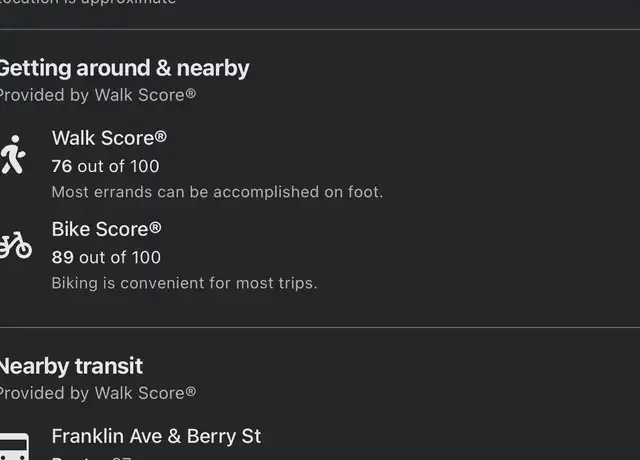Open the Bike Score® label
The image size is (640, 460).
click(x=107, y=229)
